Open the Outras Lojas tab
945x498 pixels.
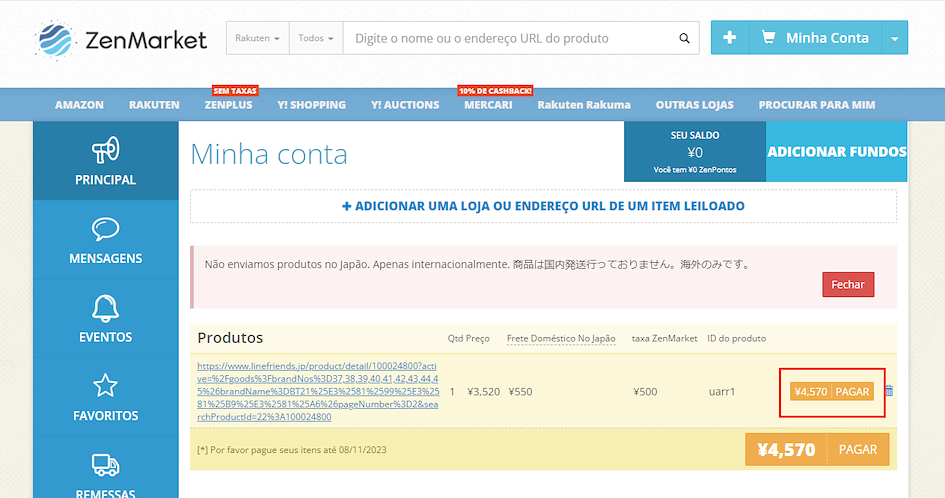pyautogui.click(x=694, y=105)
